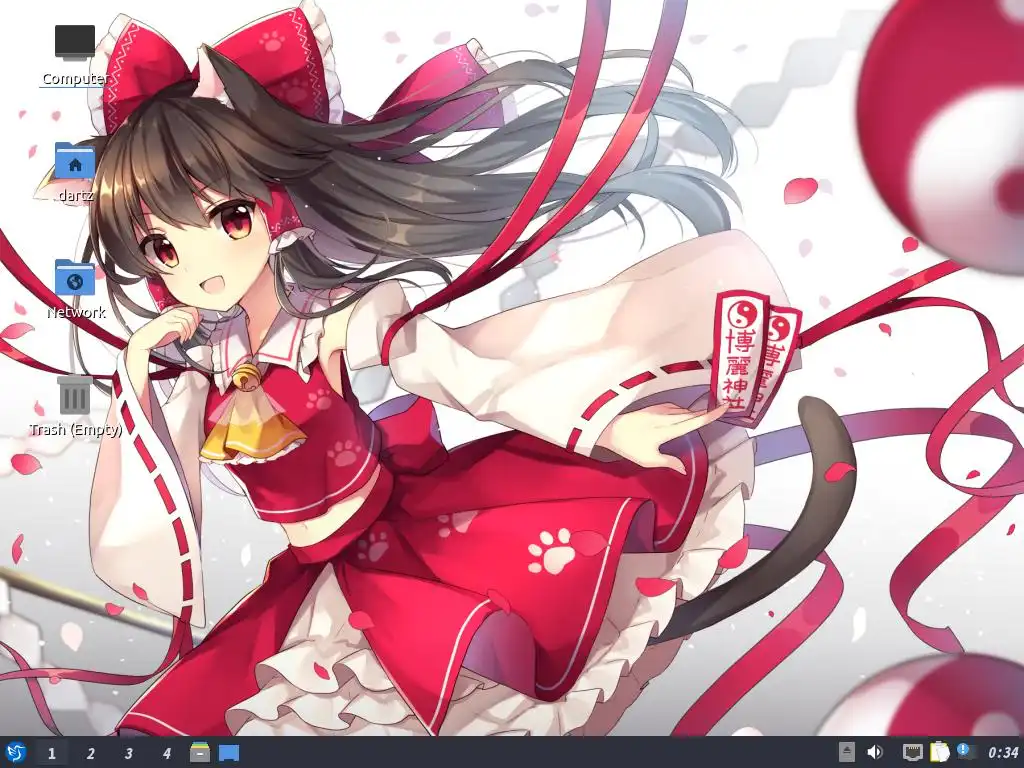Select the Trash (Empty) desktop icon
Viewport: 1024px width, 768px height.
75,406
